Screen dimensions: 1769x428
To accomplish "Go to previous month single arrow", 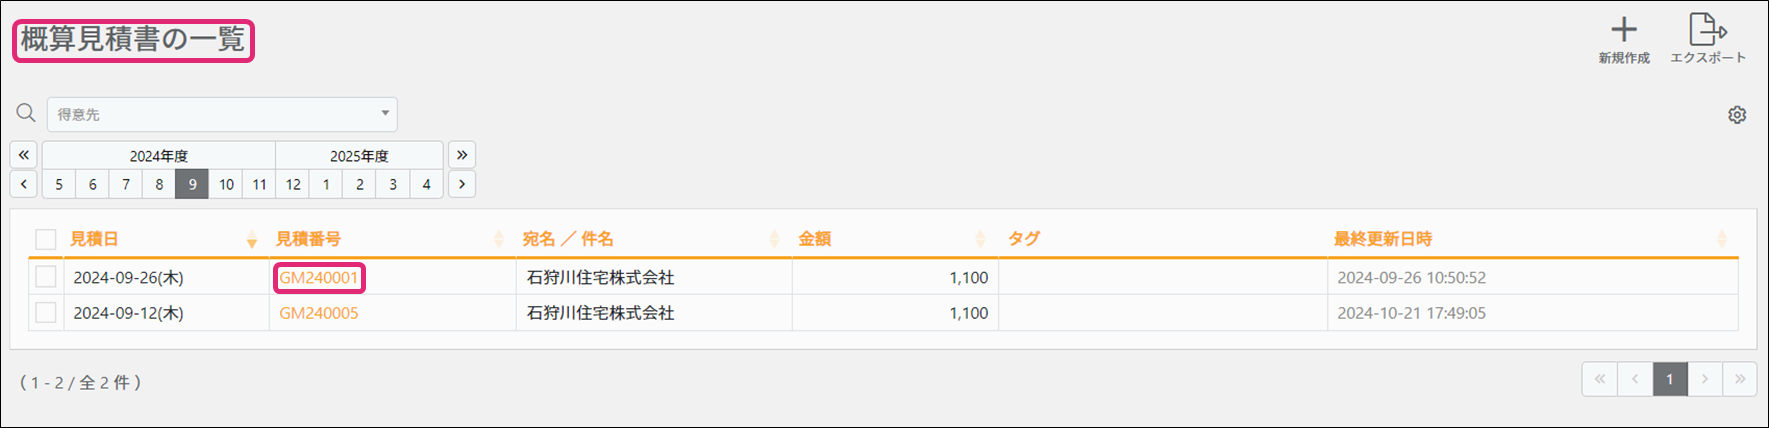I will 24,184.
